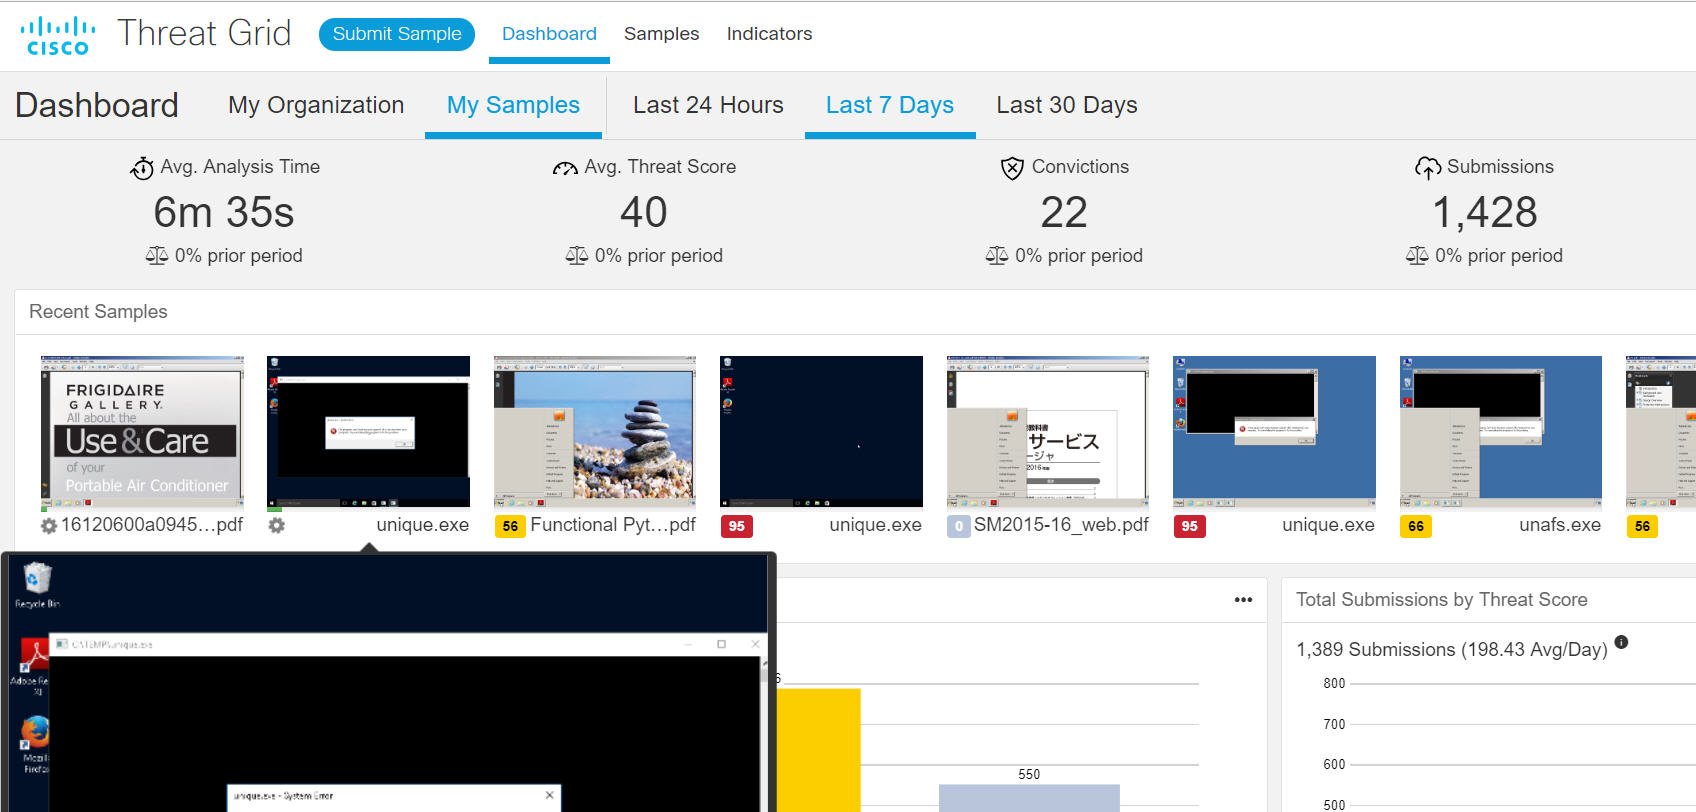Click the Cisco logo

point(58,35)
